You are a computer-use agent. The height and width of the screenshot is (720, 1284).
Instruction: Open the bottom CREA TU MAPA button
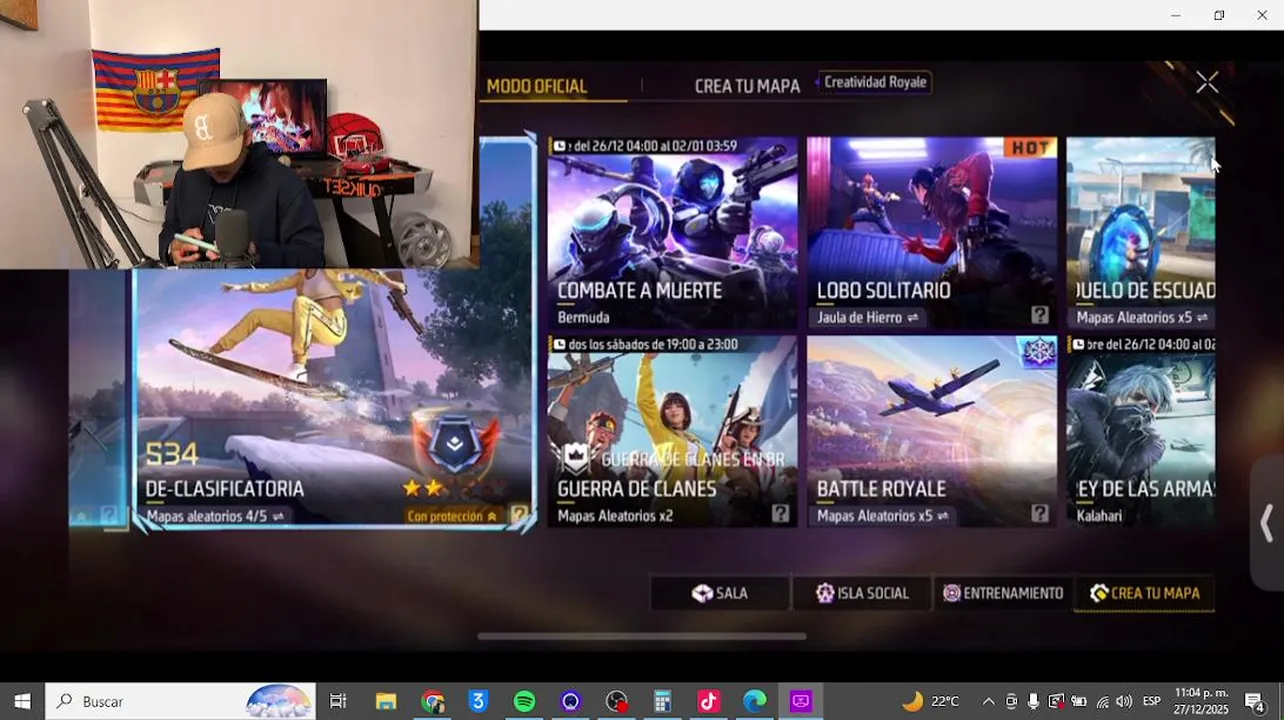[1145, 593]
